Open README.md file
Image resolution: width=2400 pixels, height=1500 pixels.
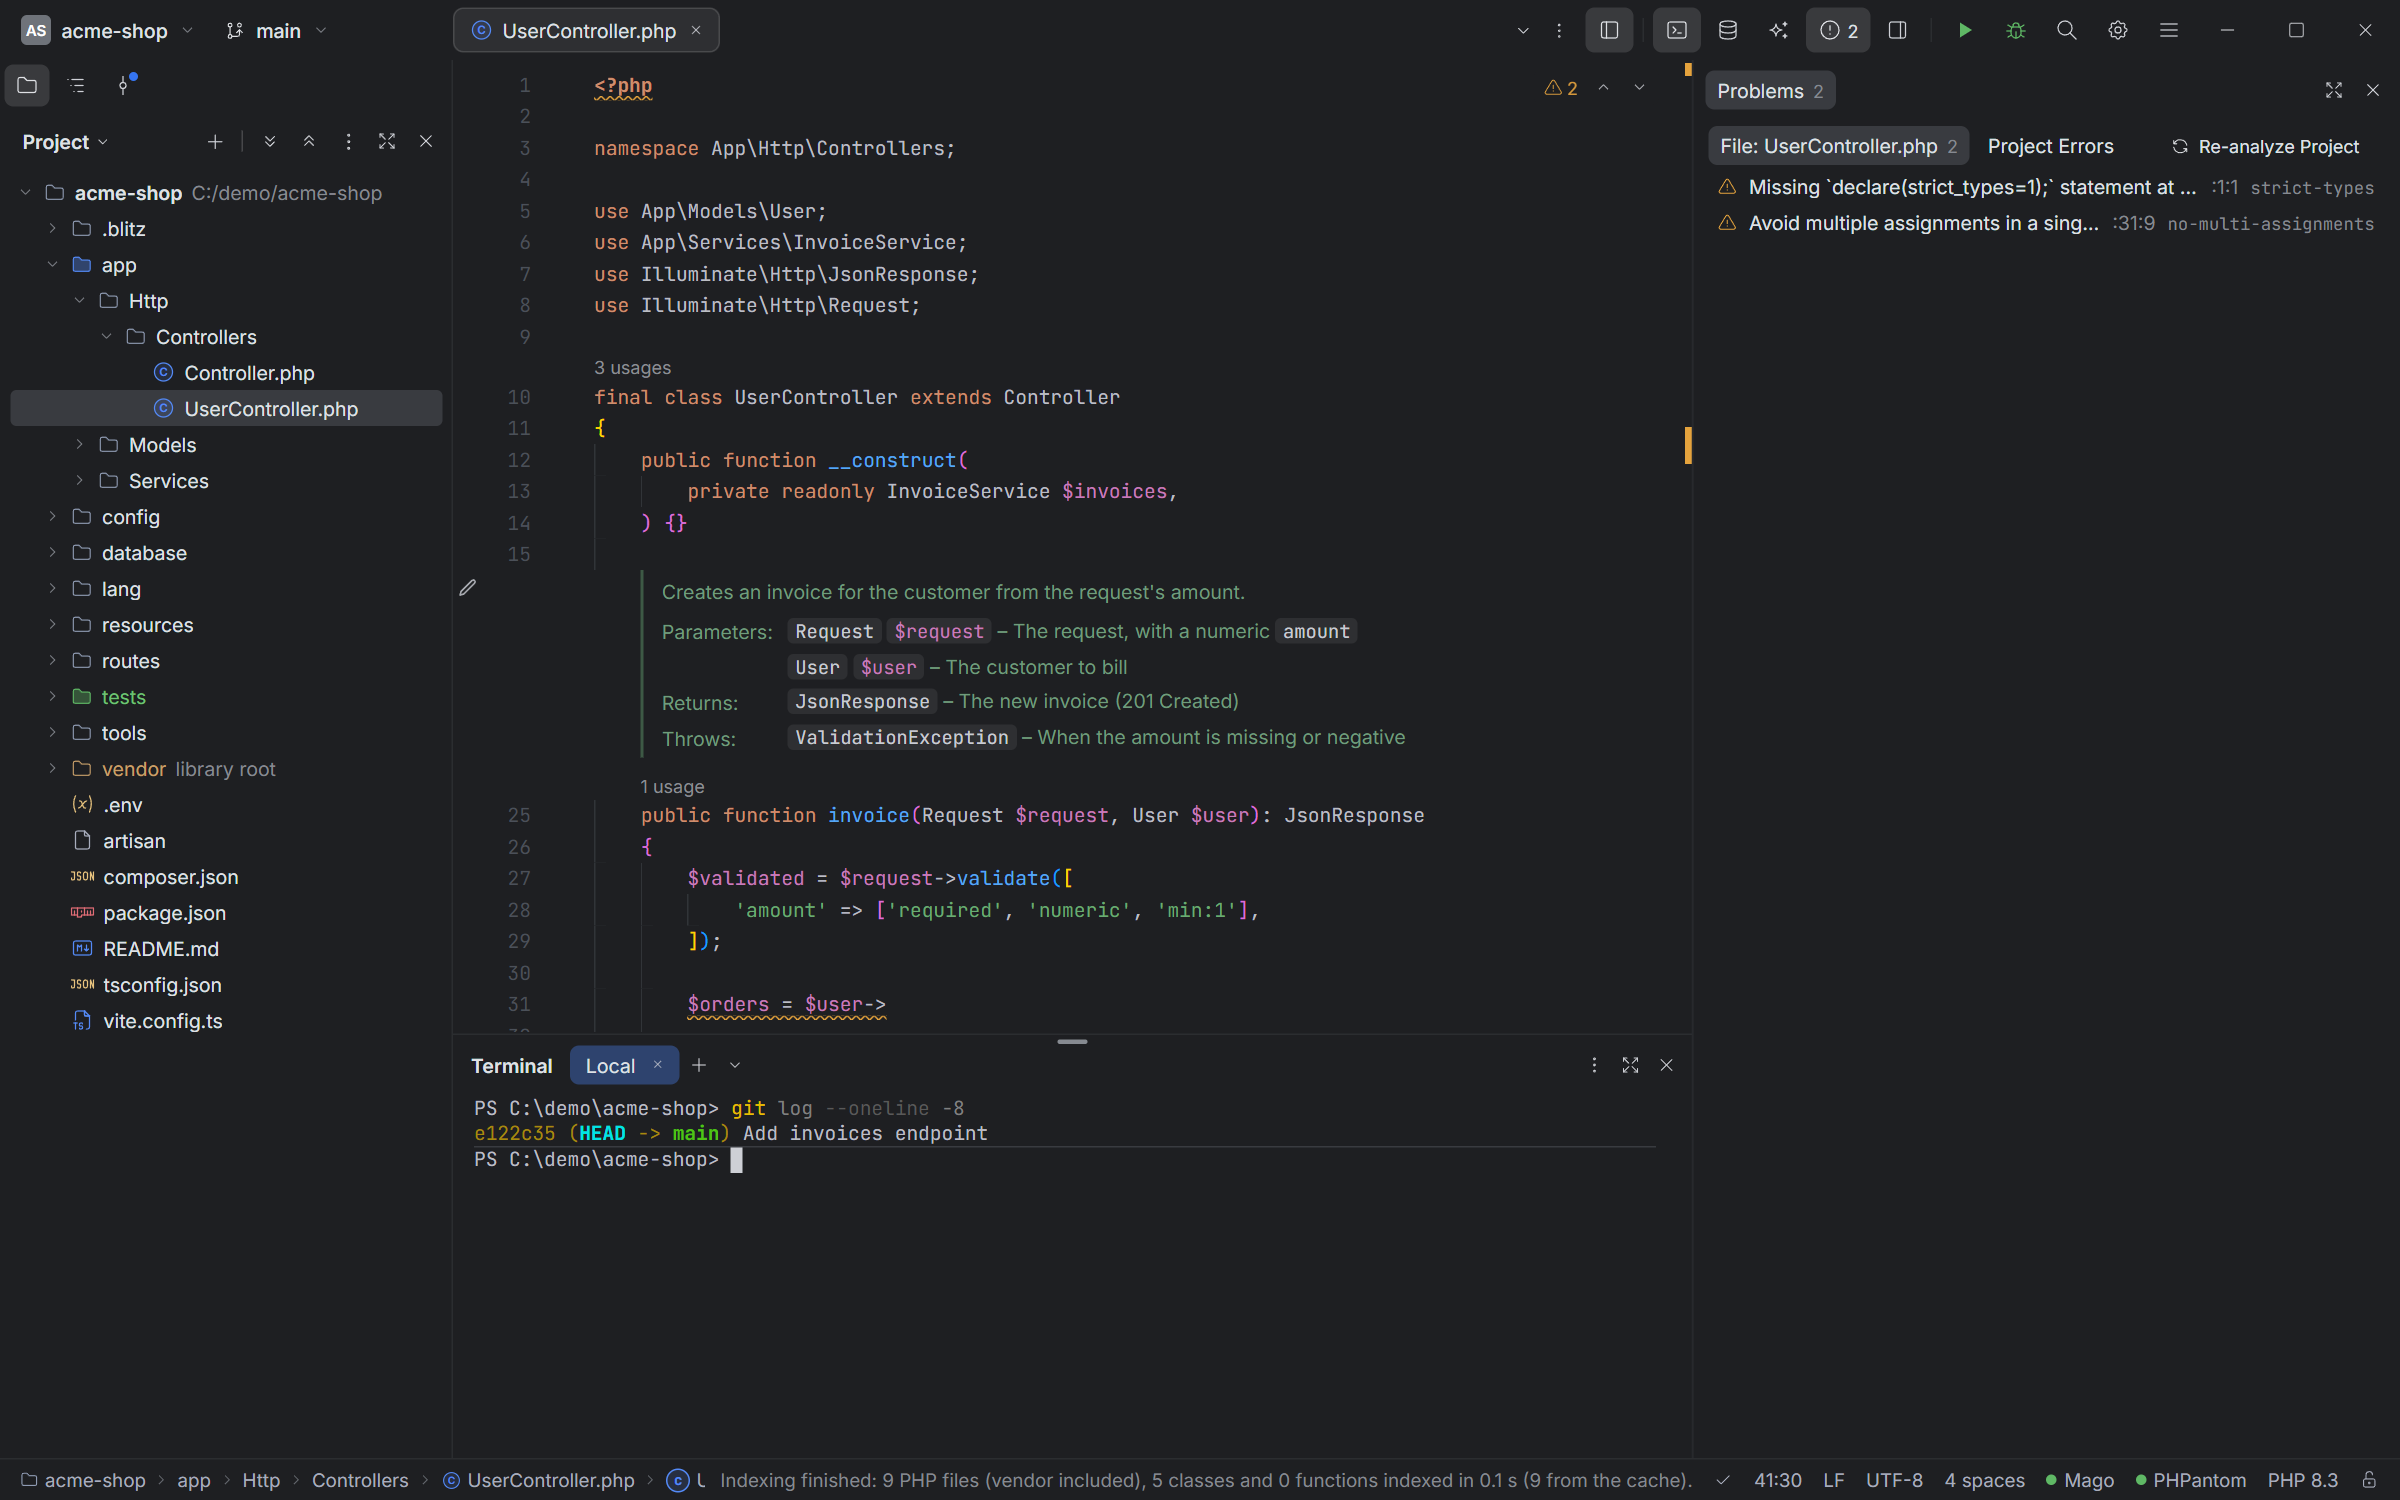click(226, 949)
